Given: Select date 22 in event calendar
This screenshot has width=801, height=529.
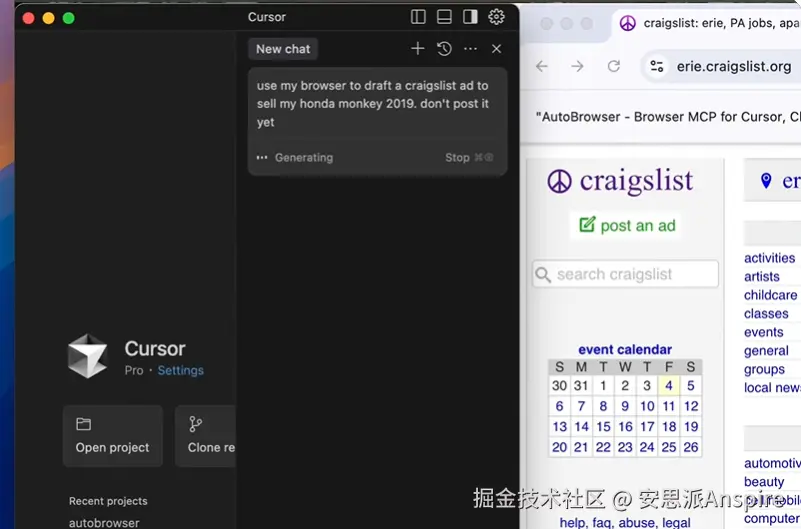Looking at the screenshot, I should [x=603, y=447].
